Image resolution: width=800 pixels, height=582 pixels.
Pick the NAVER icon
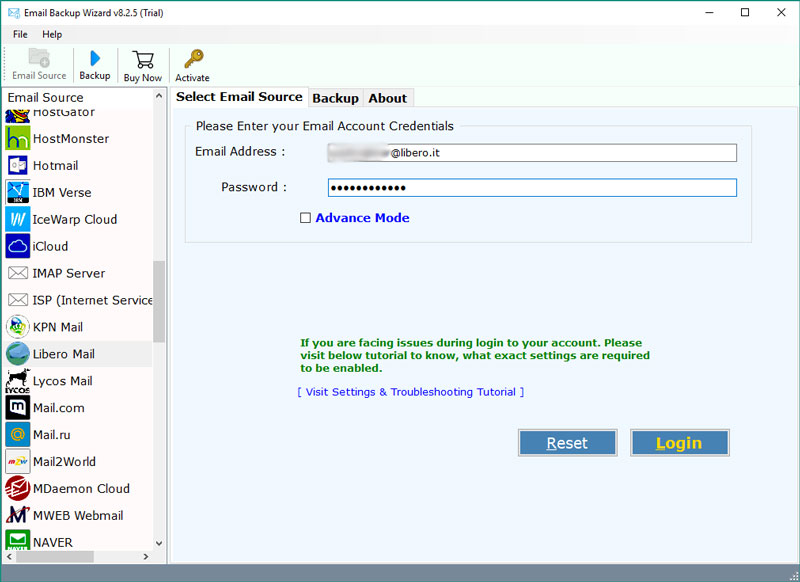click(x=18, y=541)
